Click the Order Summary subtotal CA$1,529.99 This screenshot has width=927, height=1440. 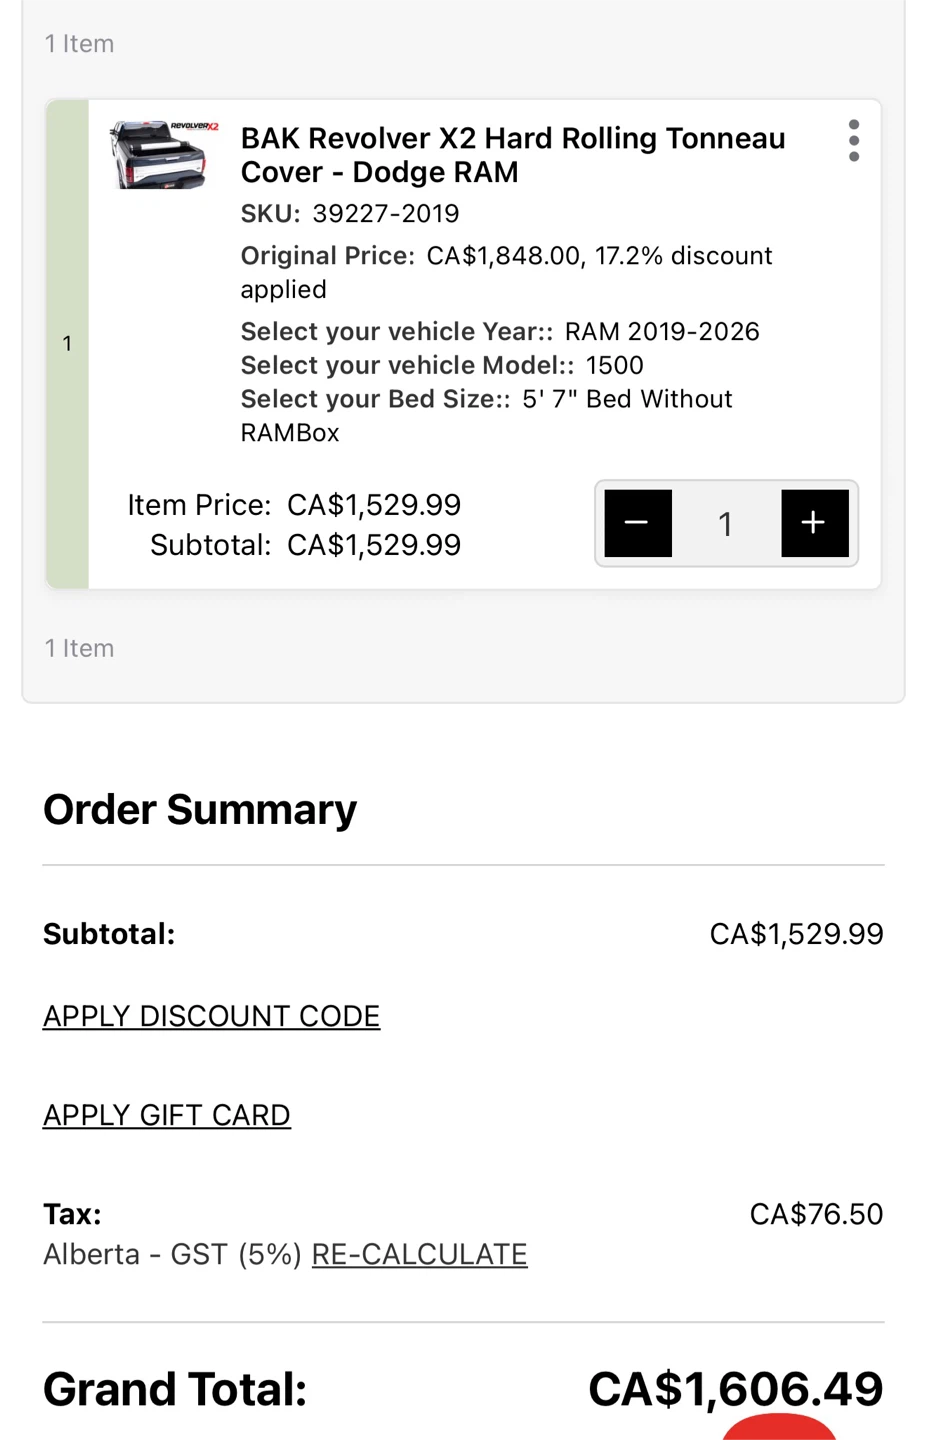pos(796,934)
